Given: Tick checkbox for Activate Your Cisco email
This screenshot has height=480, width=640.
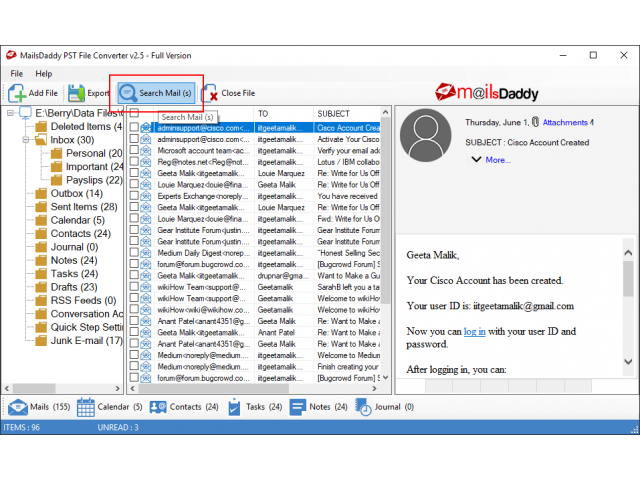Looking at the screenshot, I should (x=134, y=139).
